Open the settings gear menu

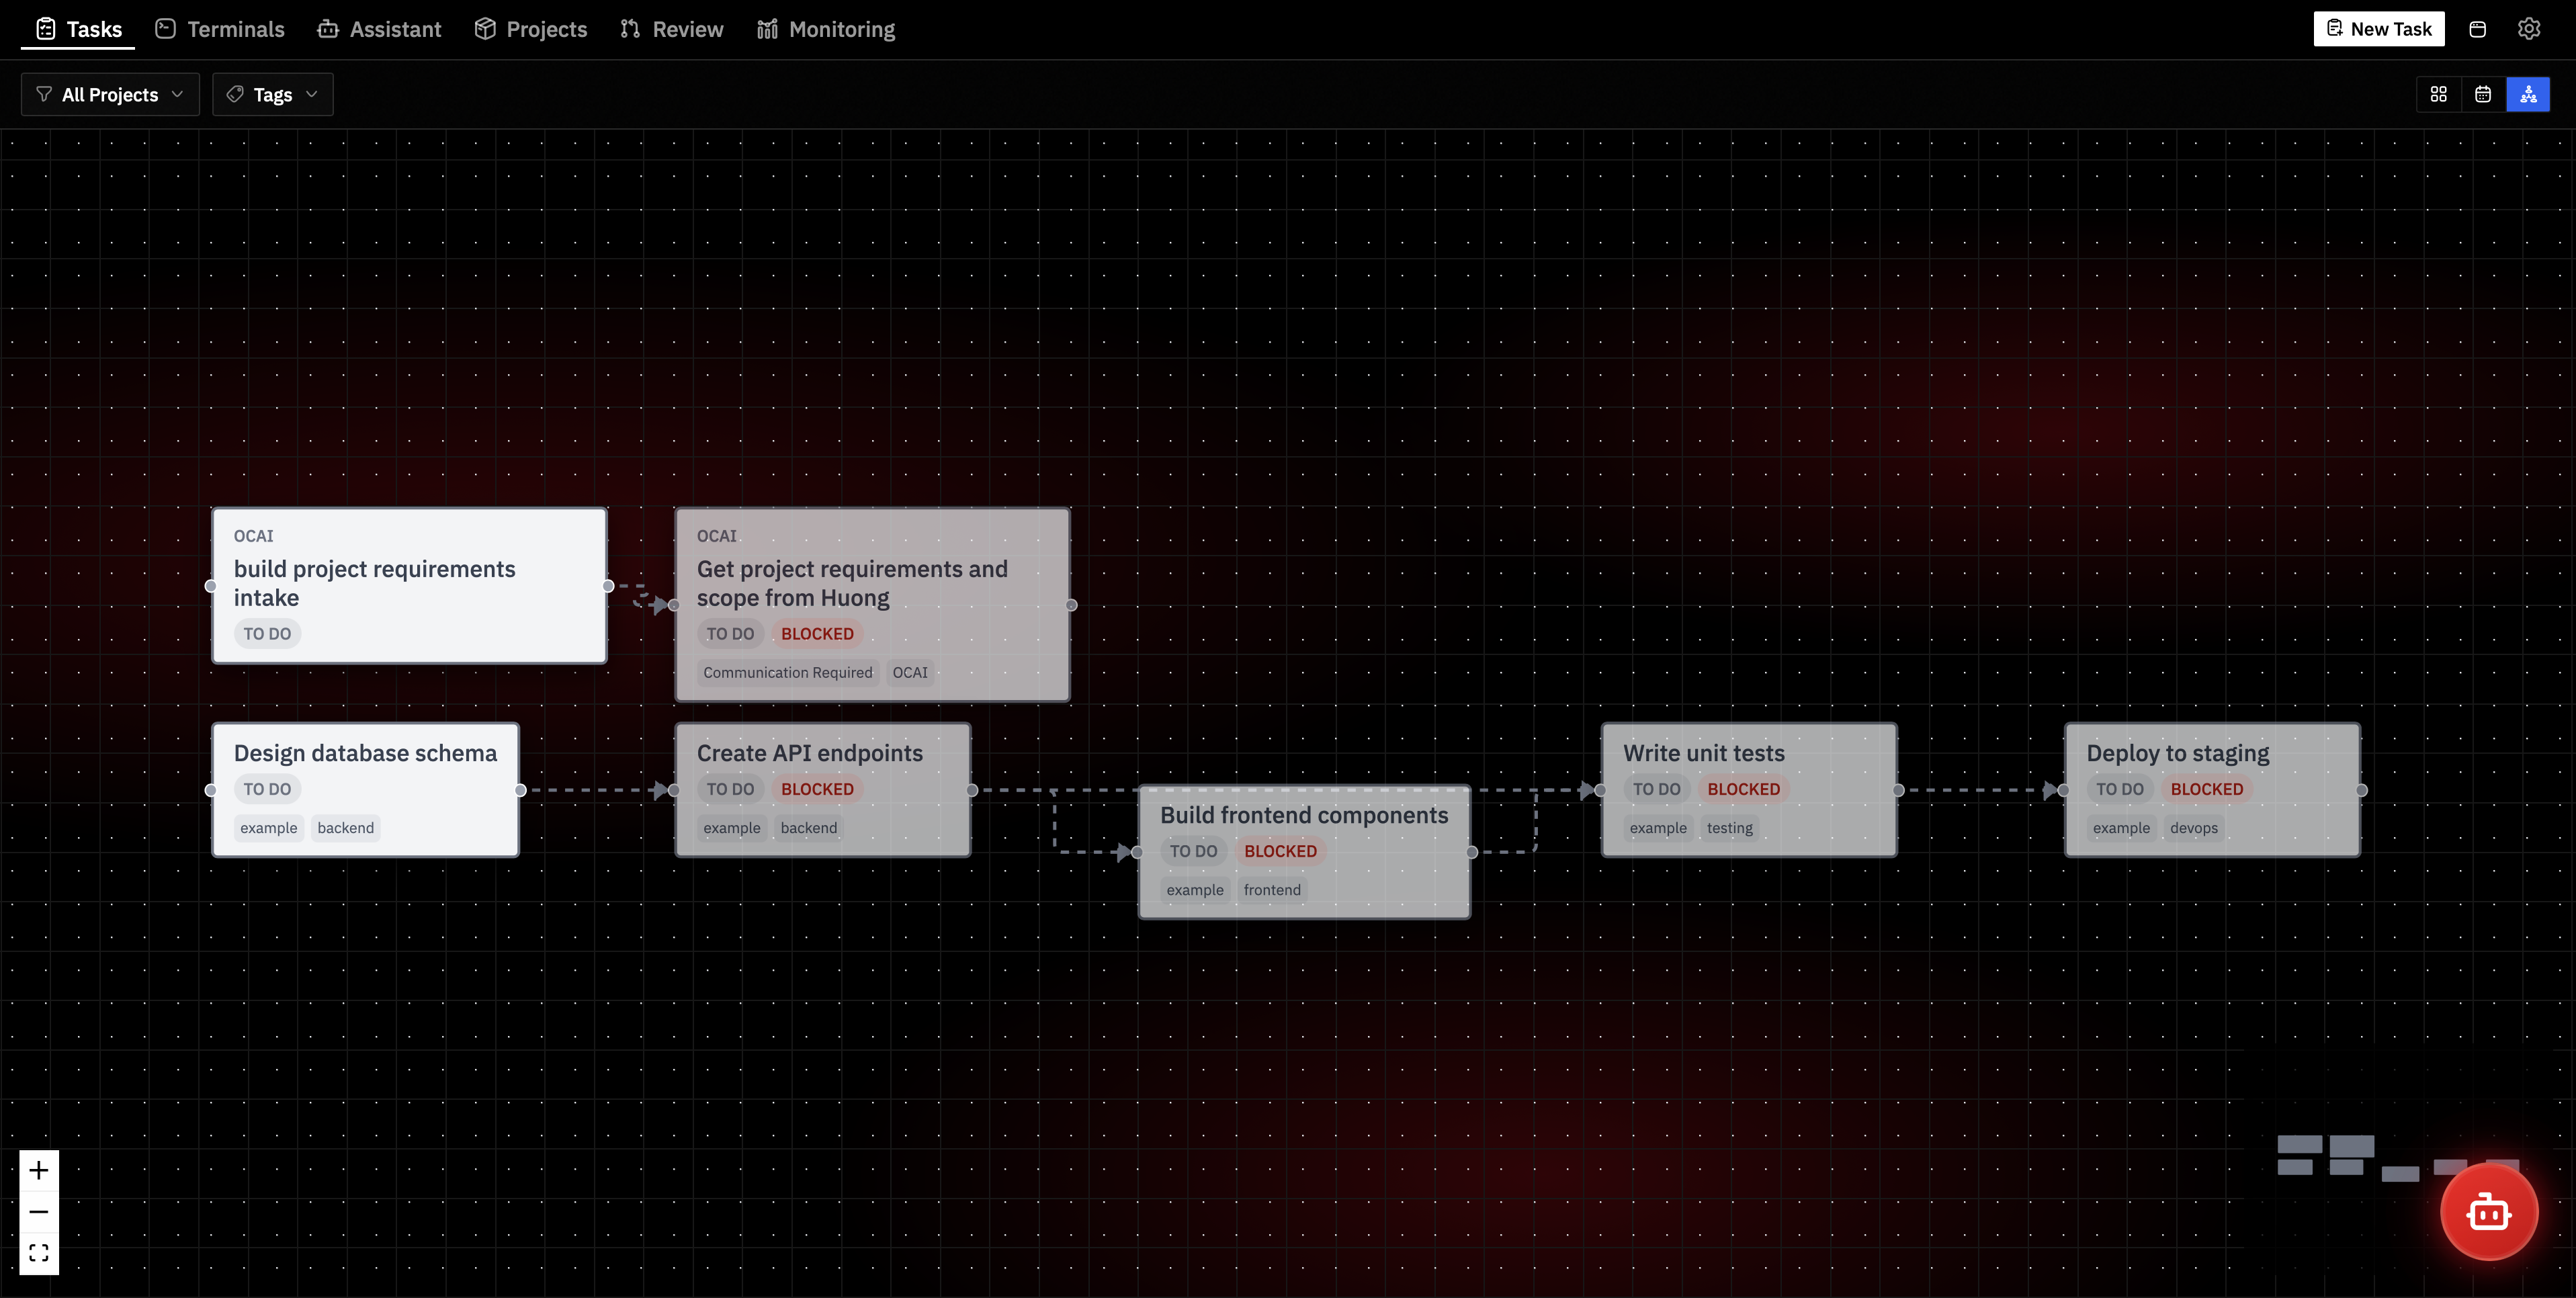coord(2529,28)
